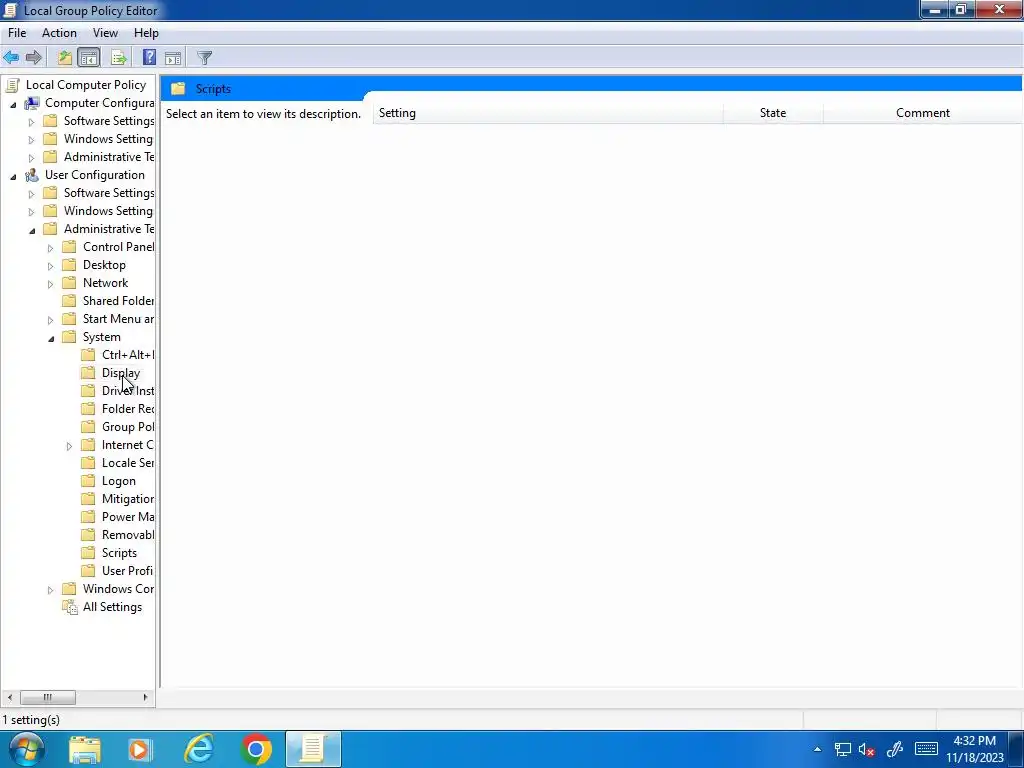This screenshot has height=768, width=1024.
Task: Click the tree pane scrollbar left arrow
Action: tap(9, 697)
